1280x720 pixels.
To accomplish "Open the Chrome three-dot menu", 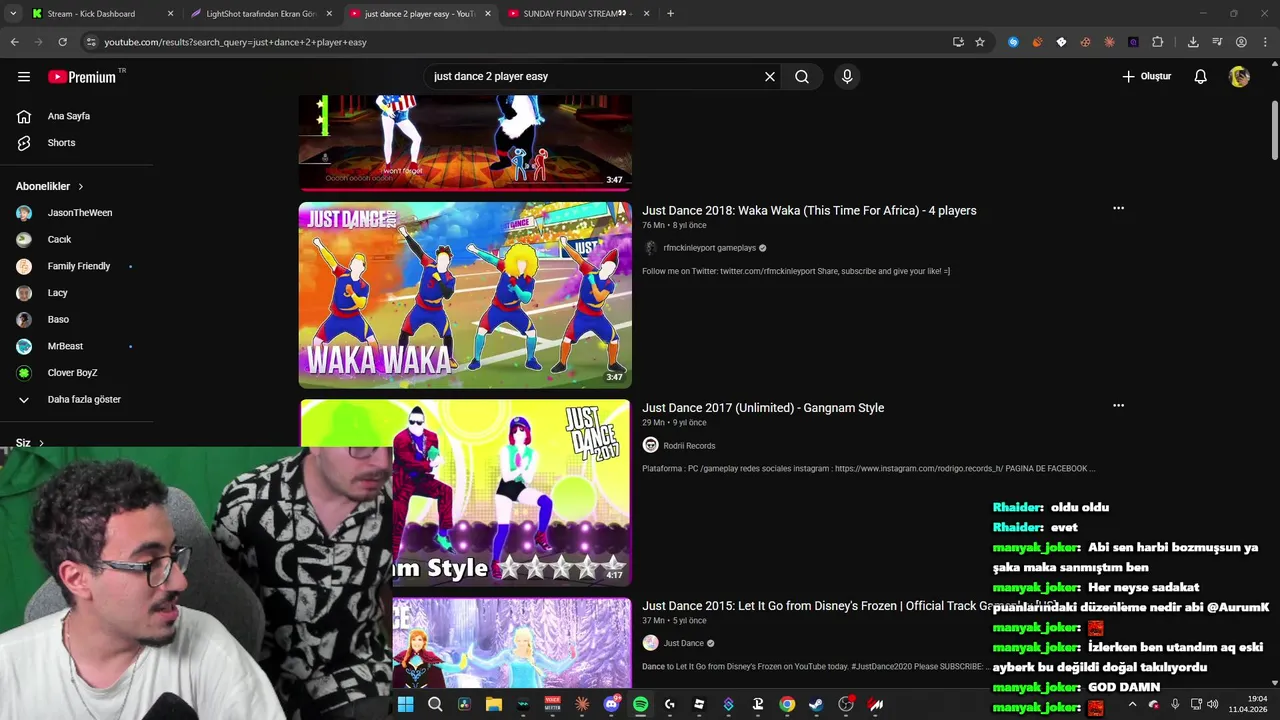I will (1265, 42).
